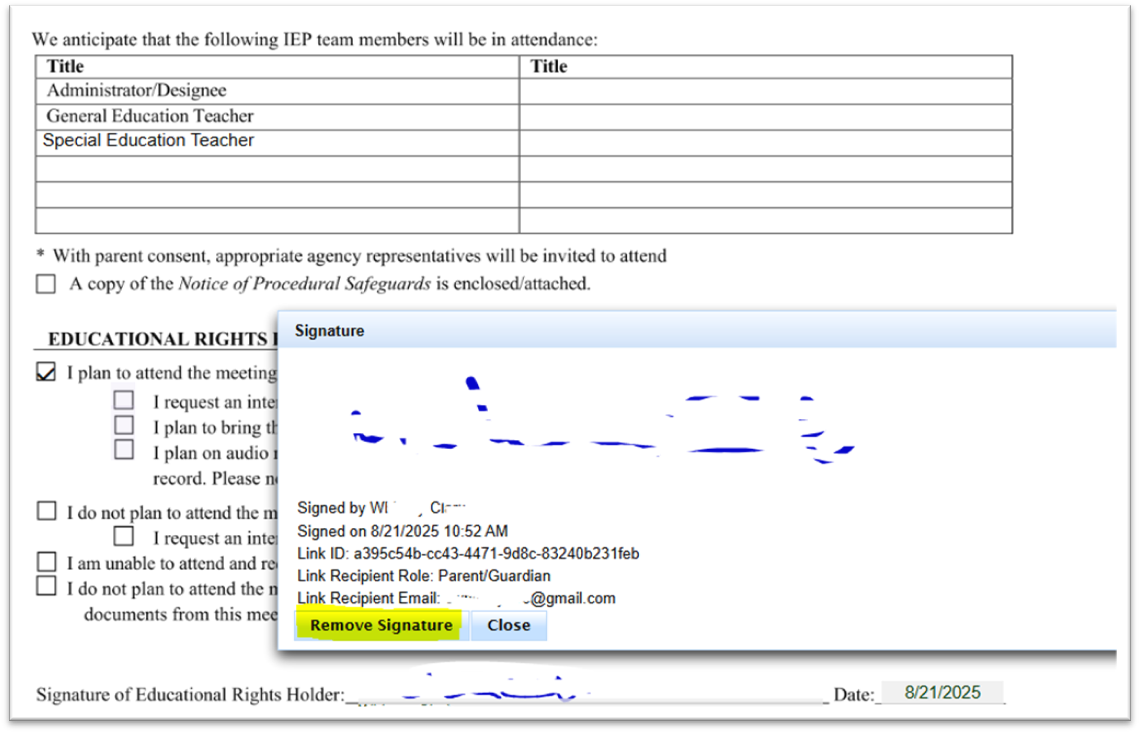Click the 'Administrator/Designee' table cell

tap(277, 91)
